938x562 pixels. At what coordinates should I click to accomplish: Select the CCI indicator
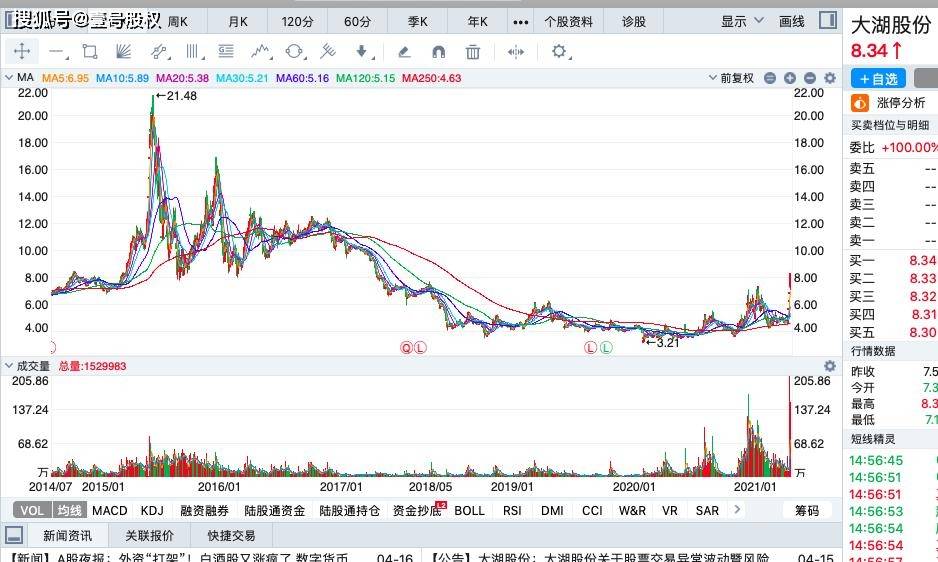[x=592, y=511]
